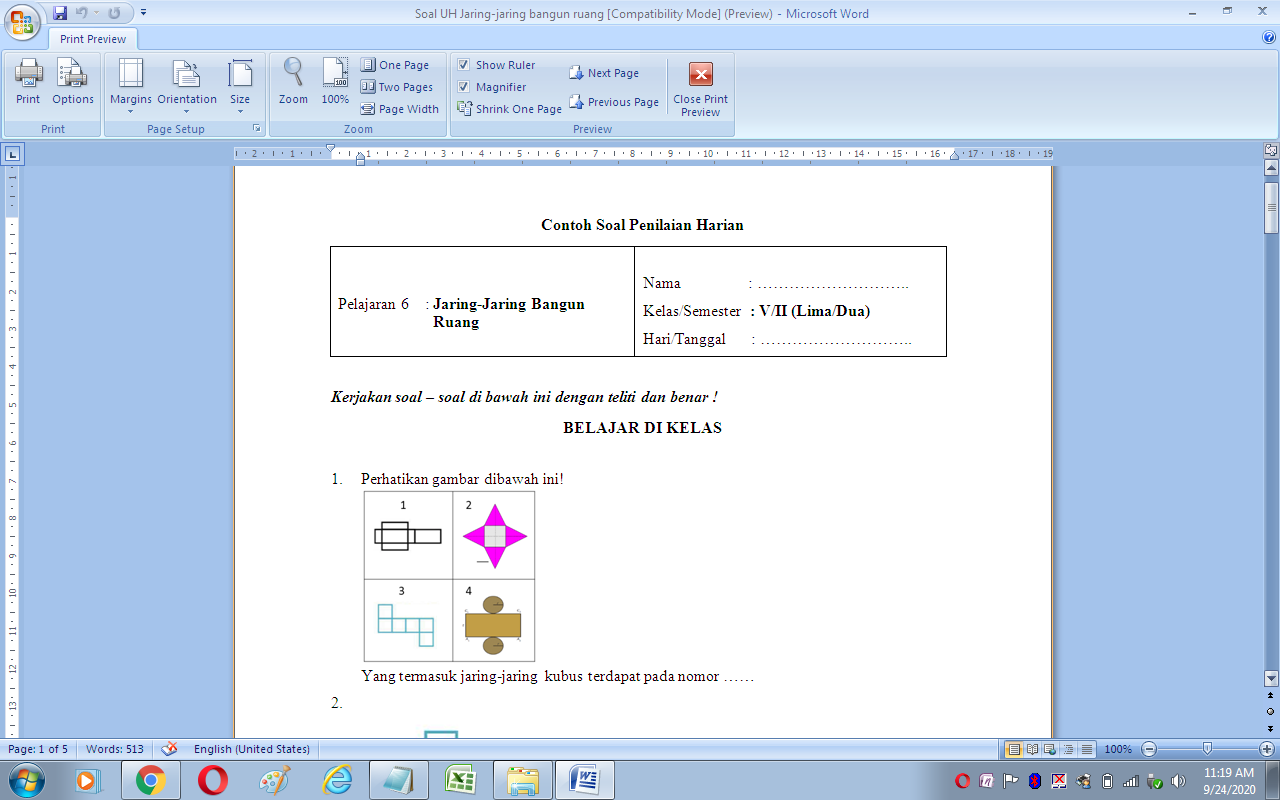Open print Options
The height and width of the screenshot is (800, 1280).
point(73,82)
